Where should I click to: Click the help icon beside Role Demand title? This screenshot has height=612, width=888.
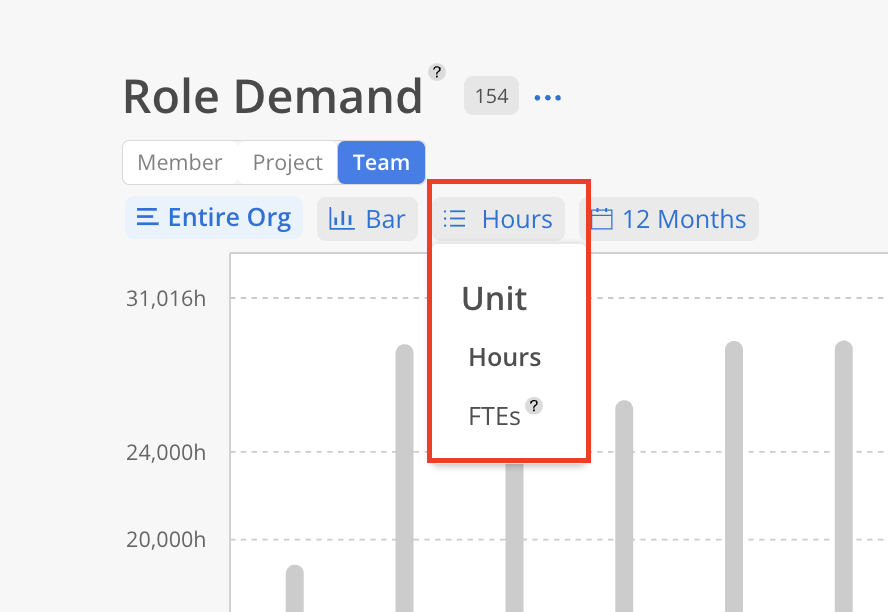[437, 72]
